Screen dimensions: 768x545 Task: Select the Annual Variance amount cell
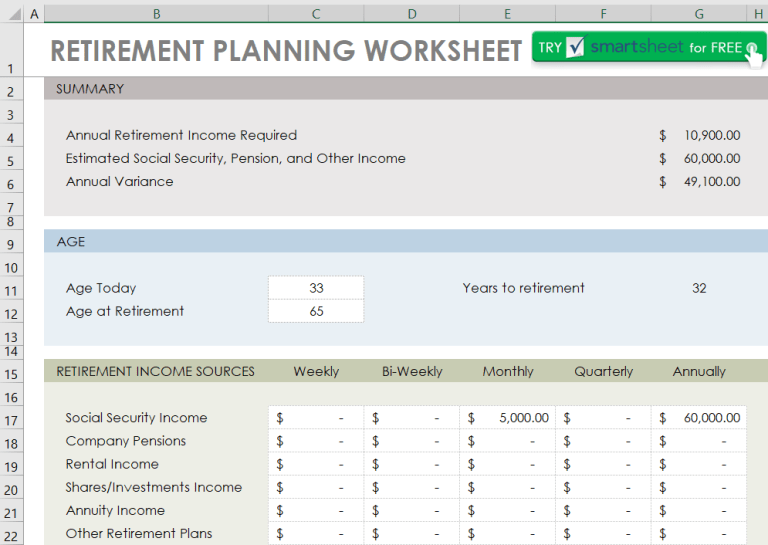point(699,182)
